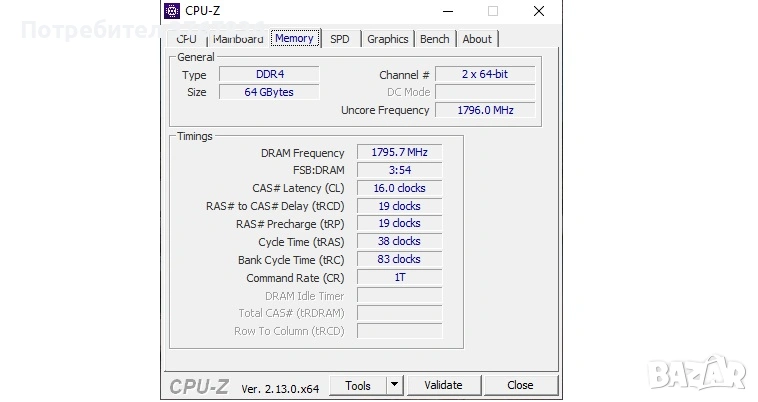The height and width of the screenshot is (402, 758).
Task: Close CPU-Z with the title bar X
Action: 539,11
